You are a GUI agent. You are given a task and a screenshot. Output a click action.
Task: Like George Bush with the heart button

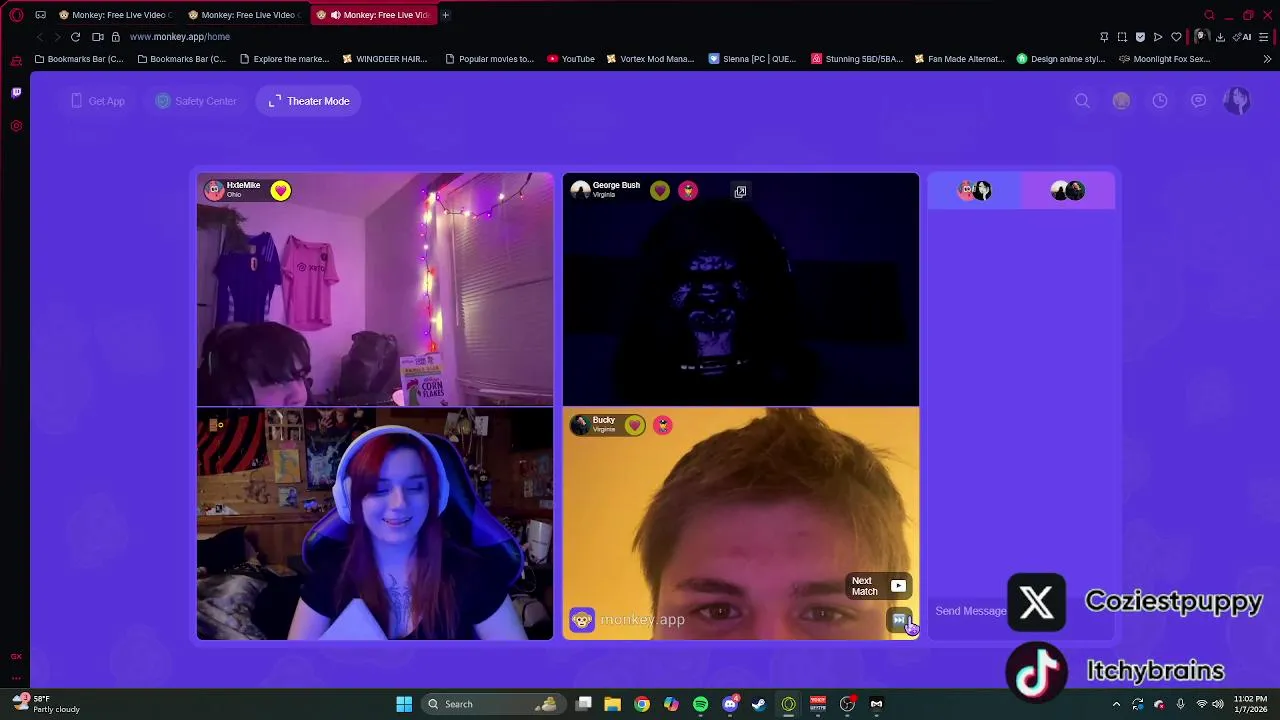click(x=659, y=190)
